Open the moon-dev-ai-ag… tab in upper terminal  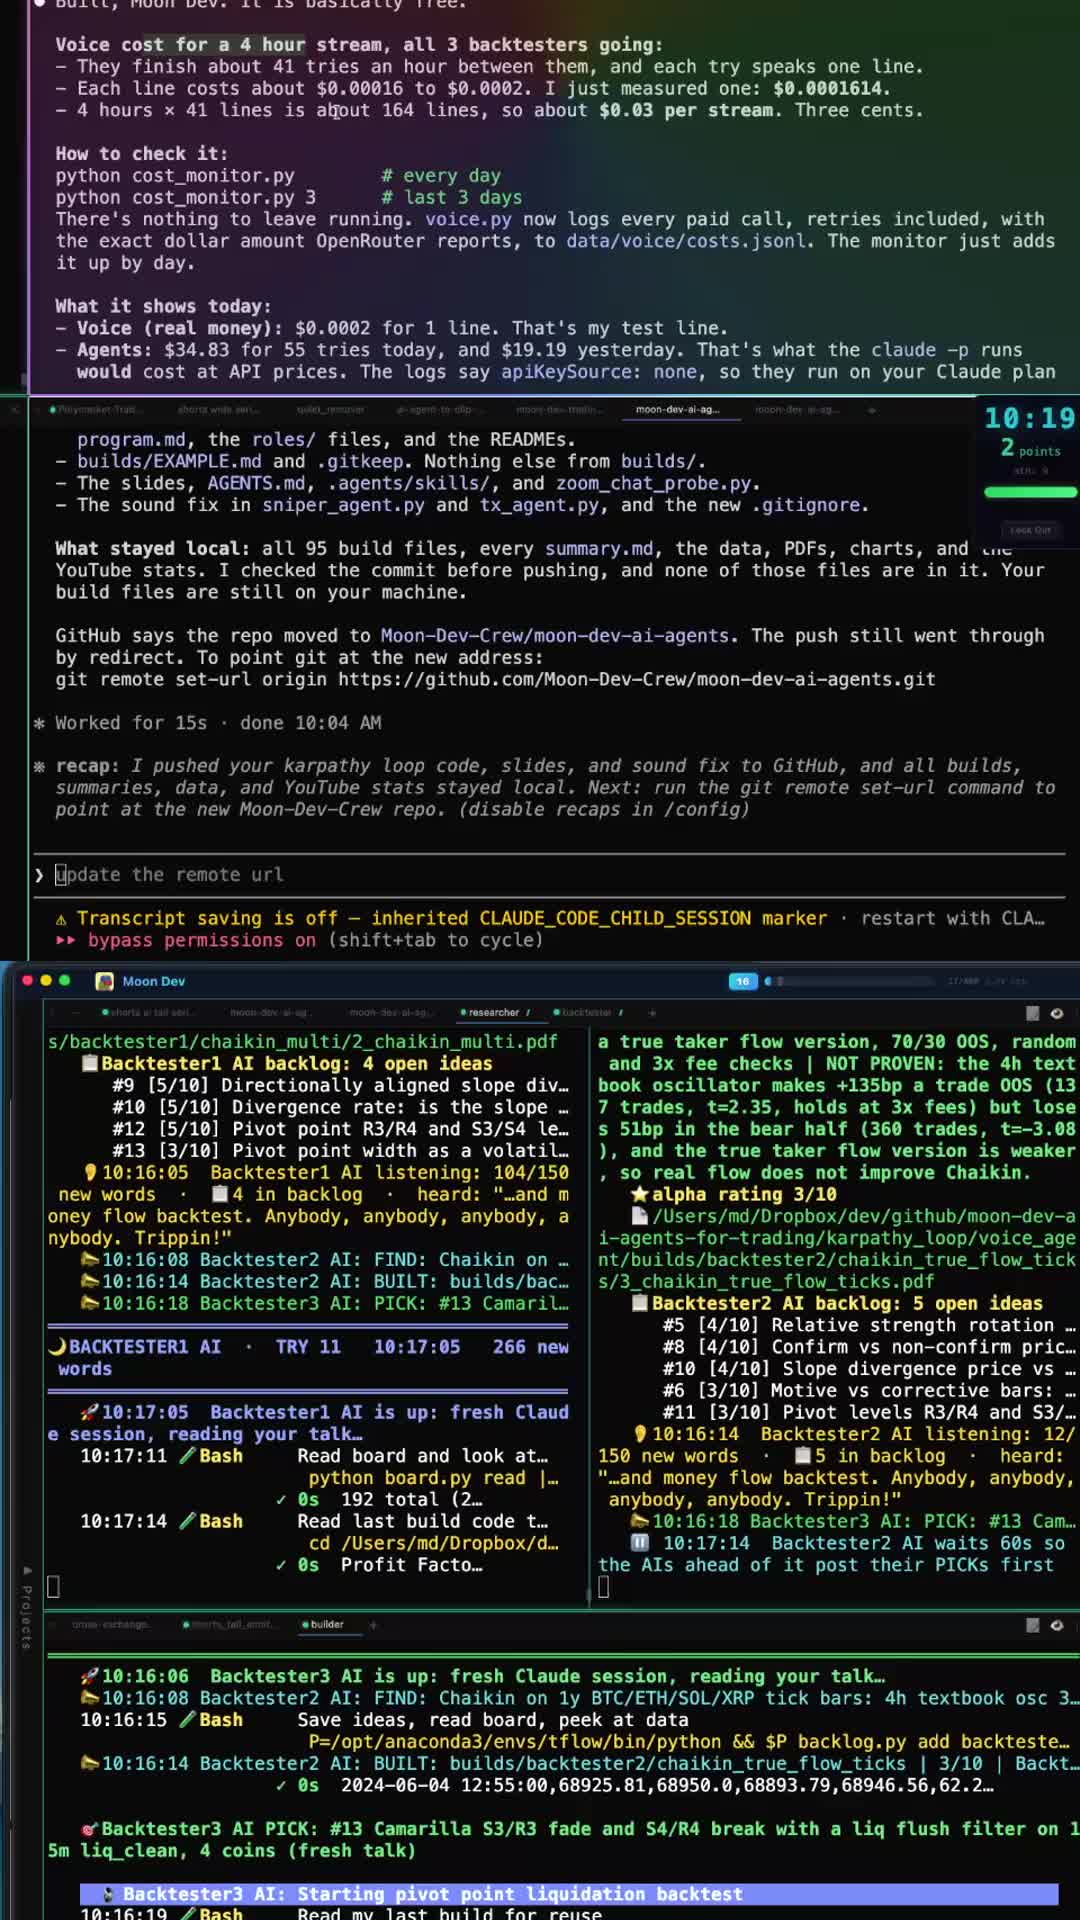coord(677,410)
